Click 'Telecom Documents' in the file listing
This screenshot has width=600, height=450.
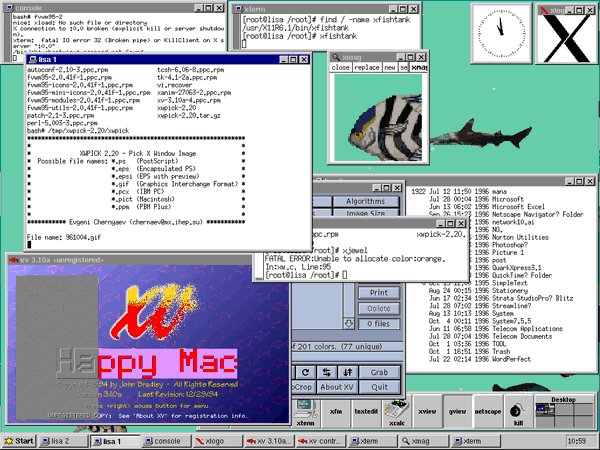coord(522,336)
